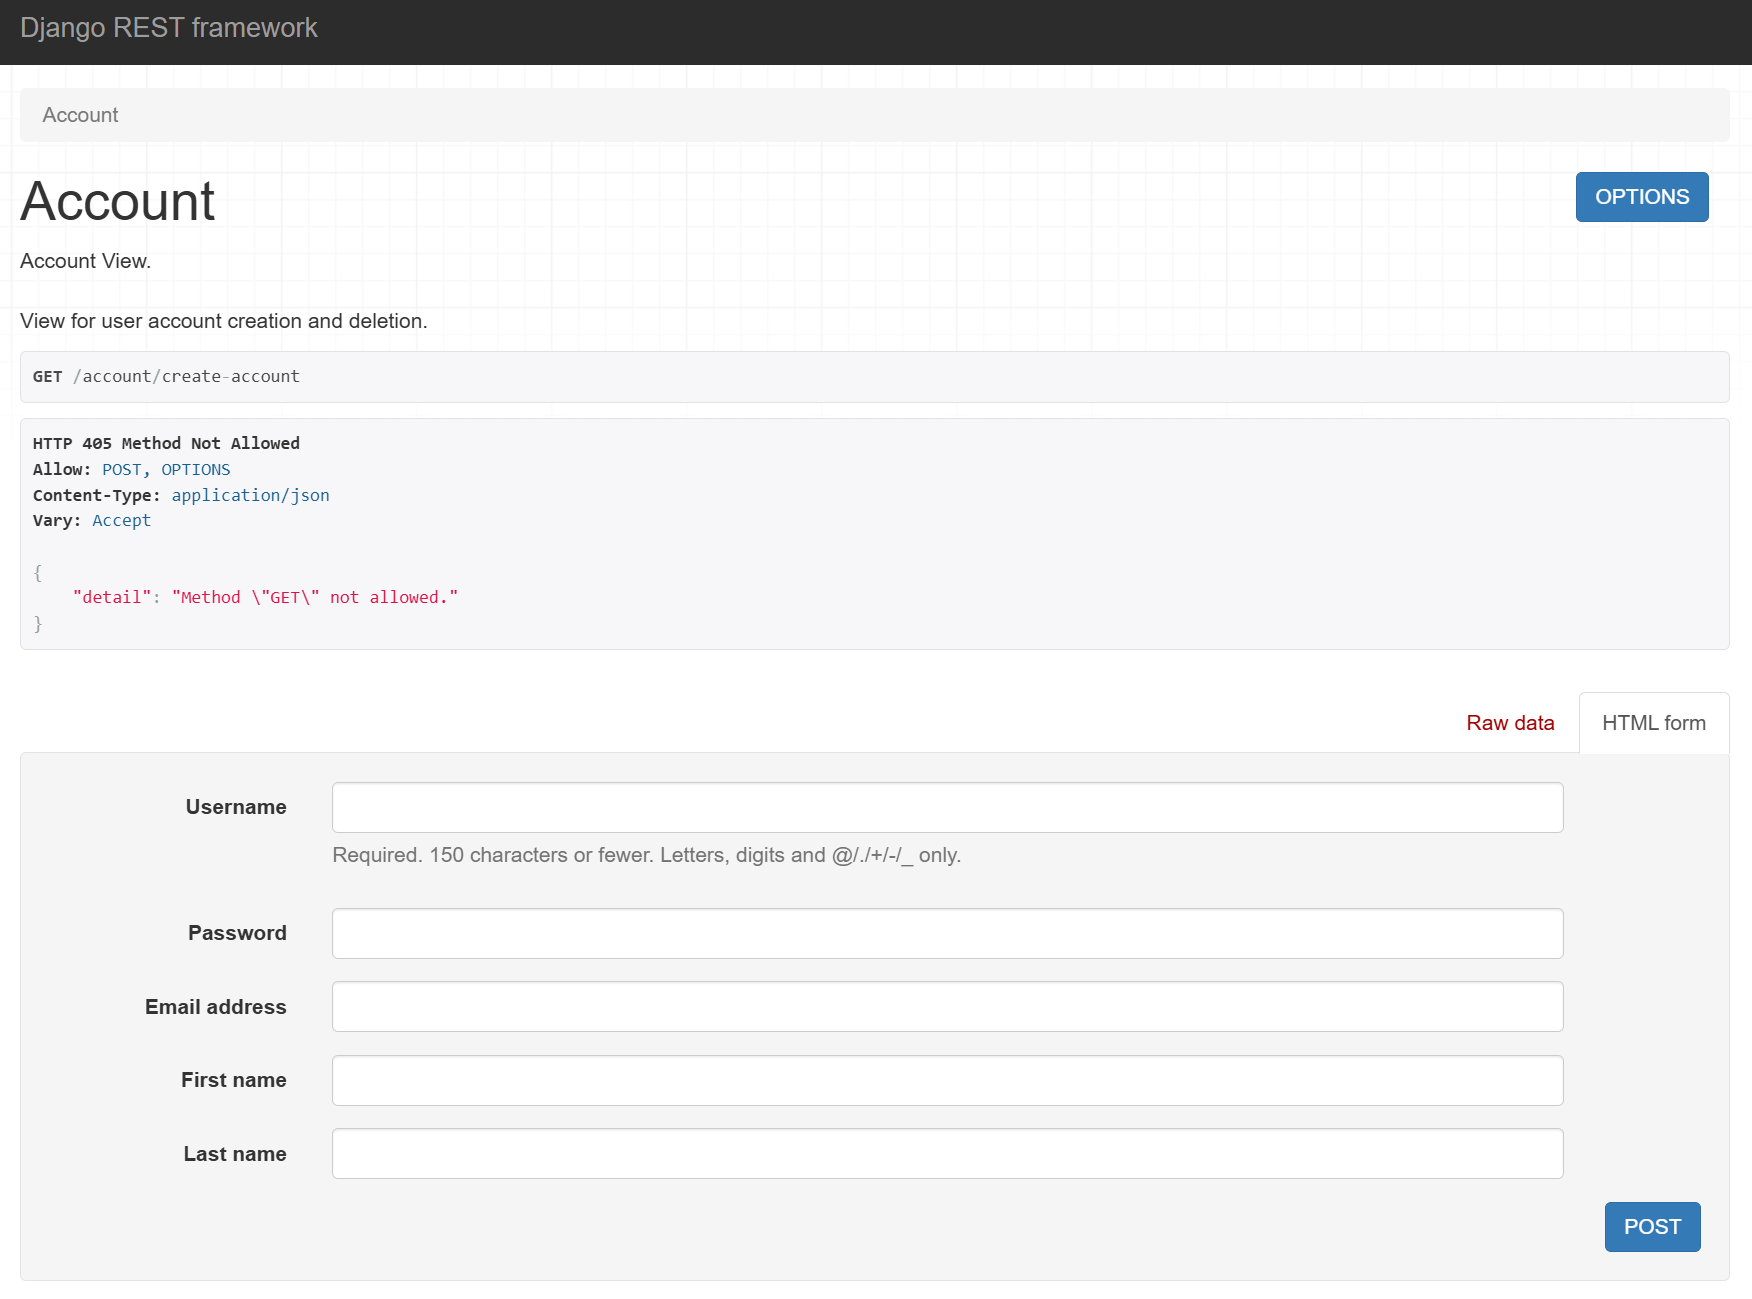
Task: Focus the Email address input field
Action: (947, 1006)
